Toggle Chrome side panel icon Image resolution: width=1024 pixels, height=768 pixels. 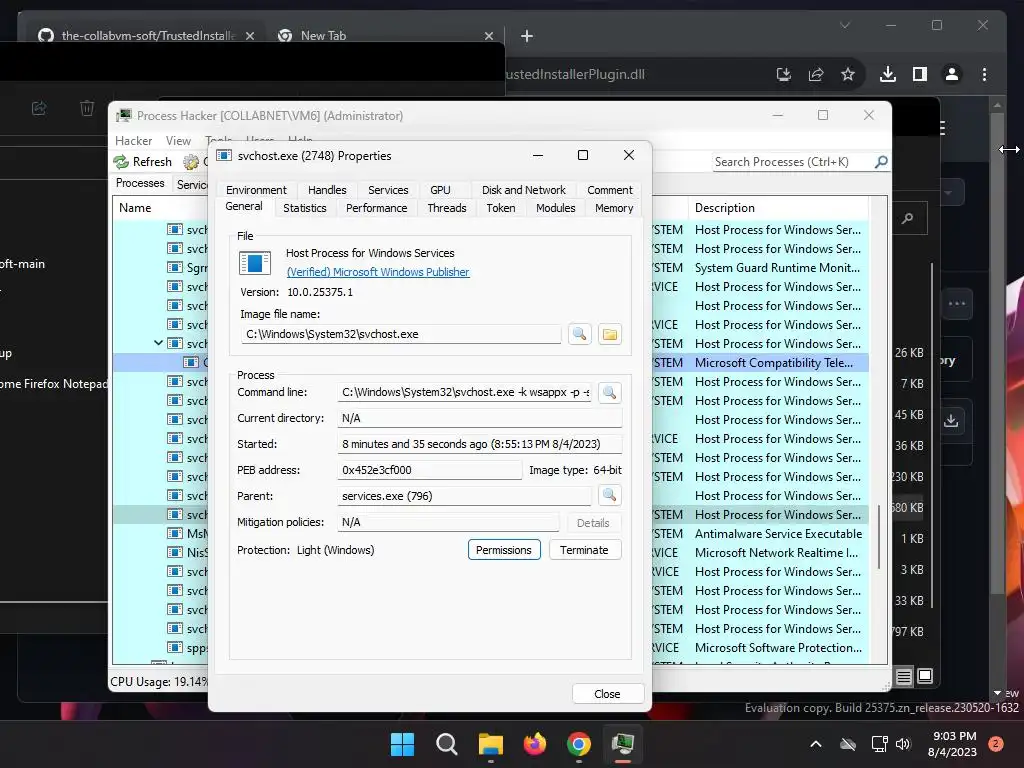[920, 74]
